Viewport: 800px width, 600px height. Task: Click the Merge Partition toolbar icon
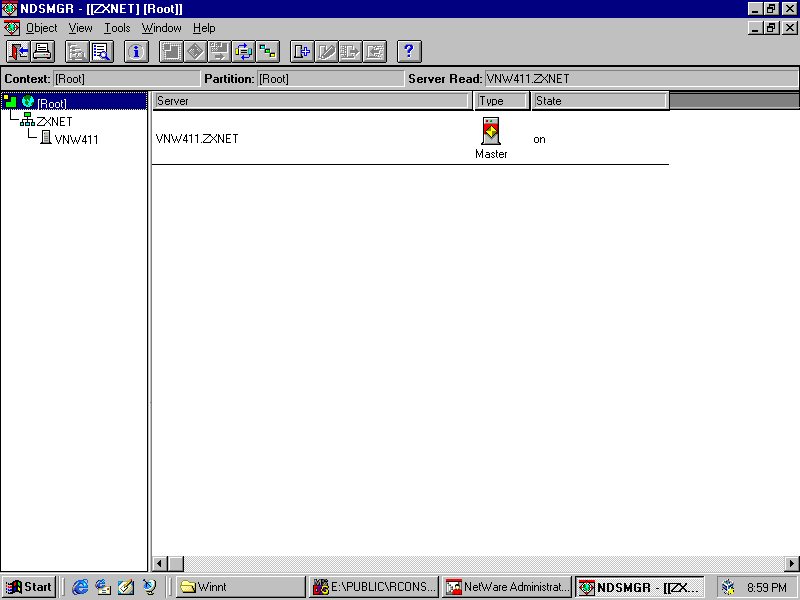coord(195,52)
